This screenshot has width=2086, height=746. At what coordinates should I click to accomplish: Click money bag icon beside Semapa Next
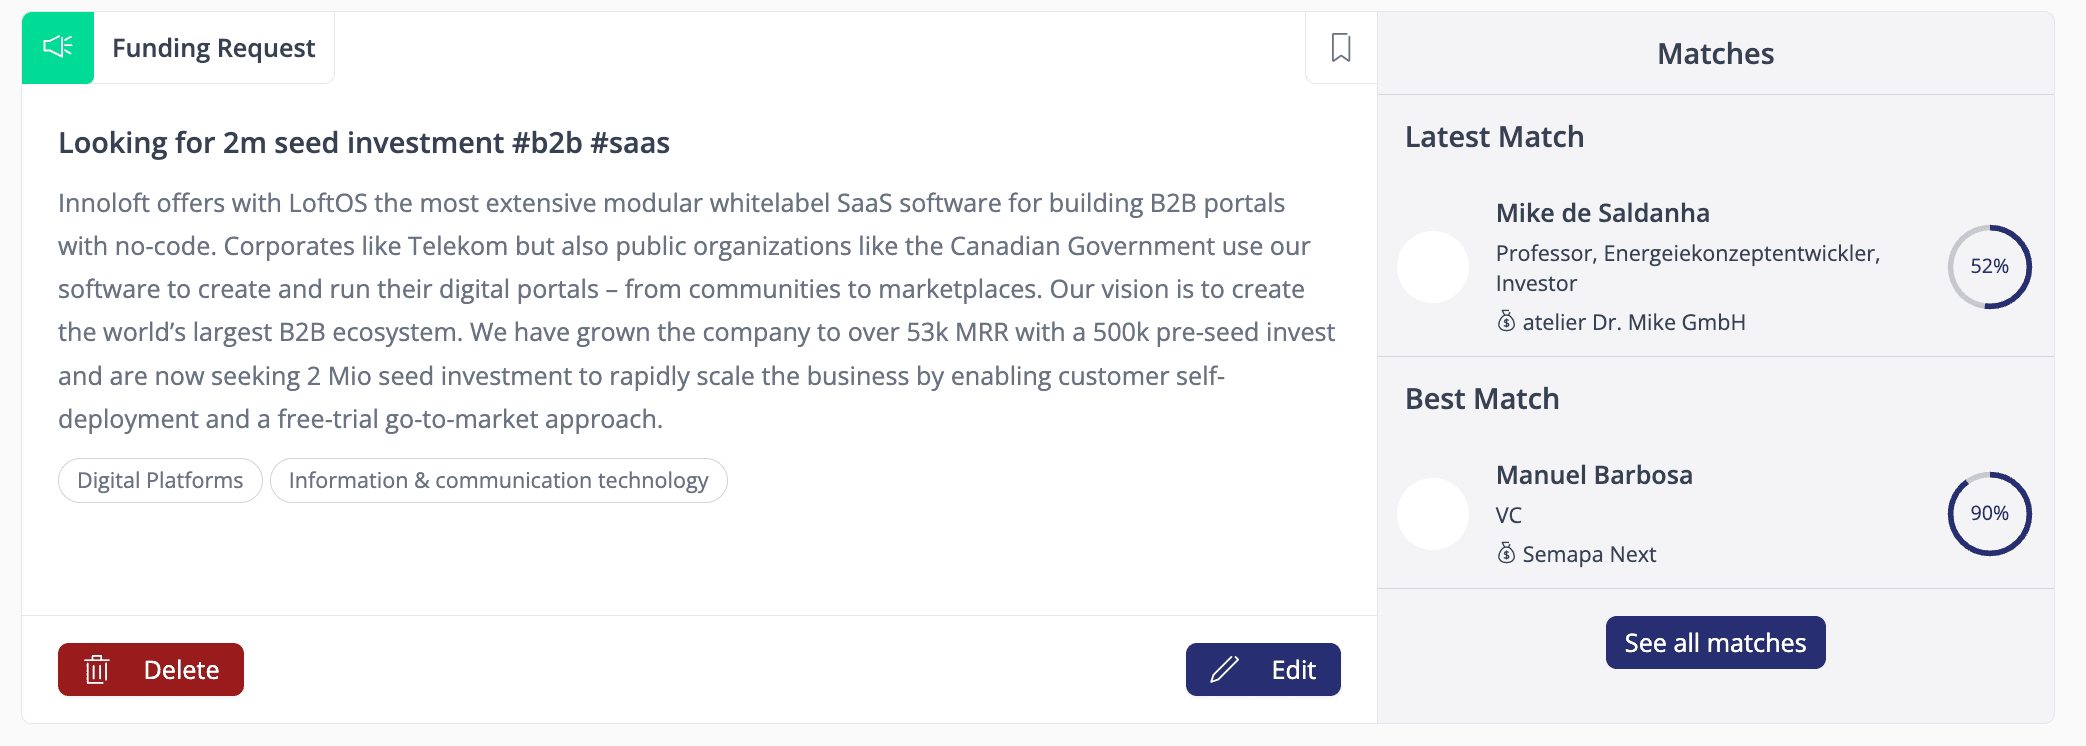point(1506,554)
